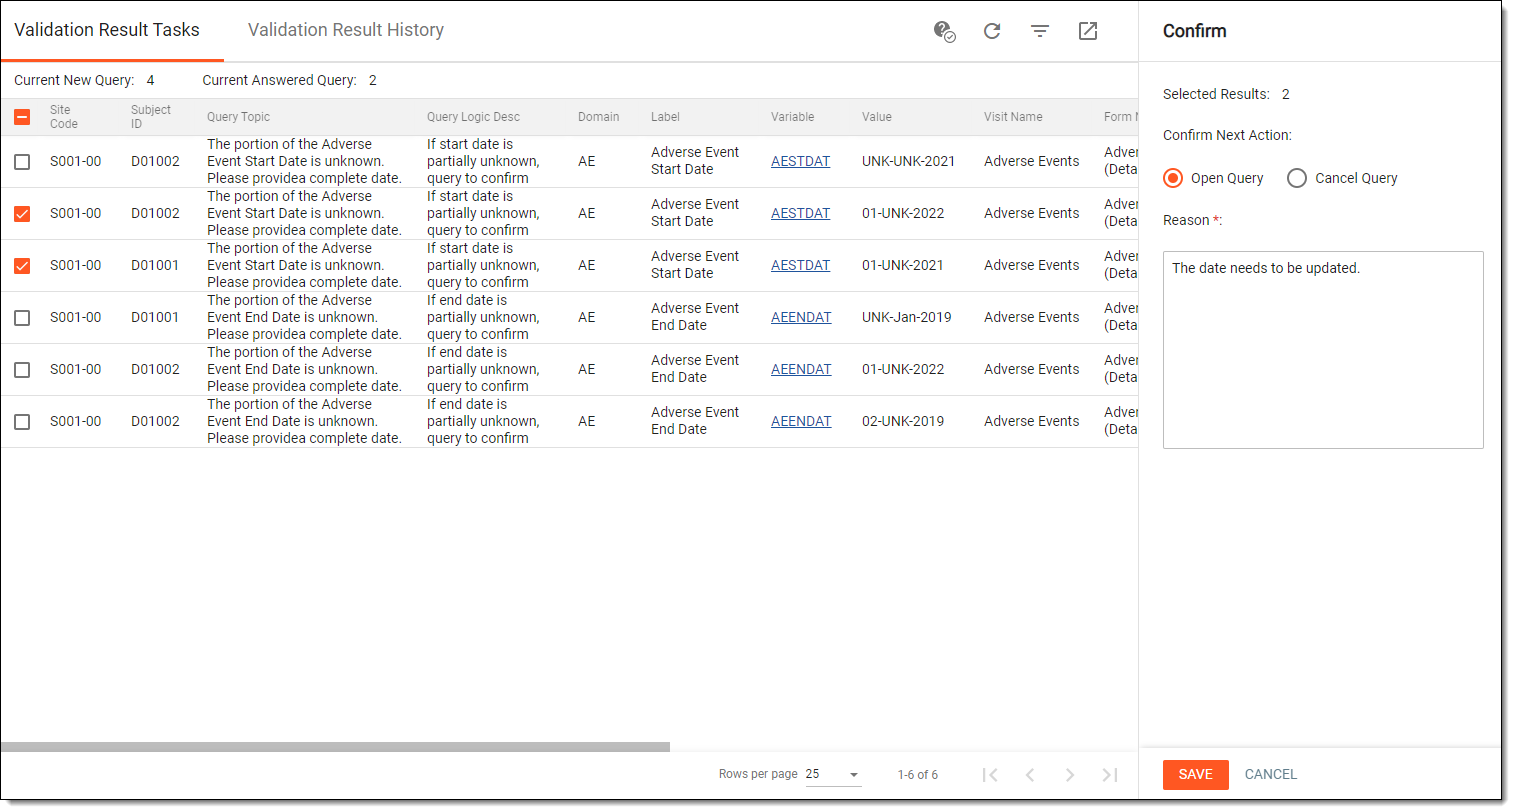1514x812 pixels.
Task: Click the '1-6 of 6' pagination text
Action: coord(917,775)
